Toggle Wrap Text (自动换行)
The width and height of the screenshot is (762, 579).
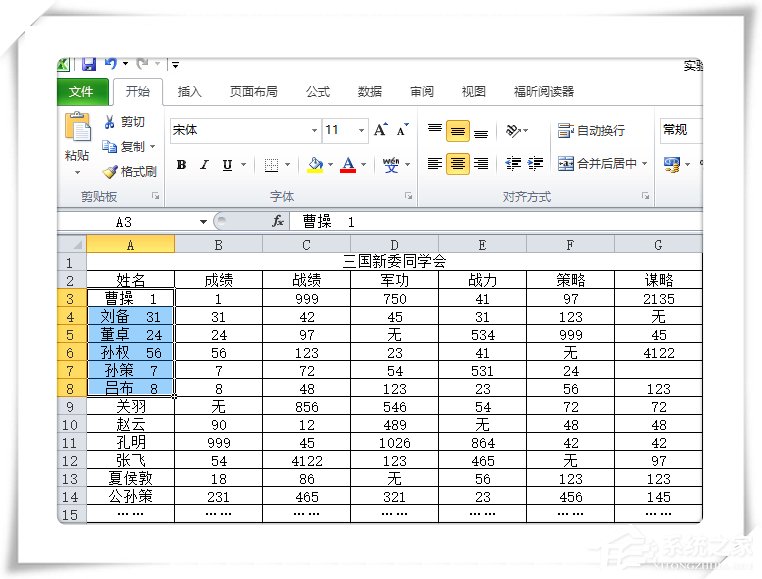pos(591,130)
